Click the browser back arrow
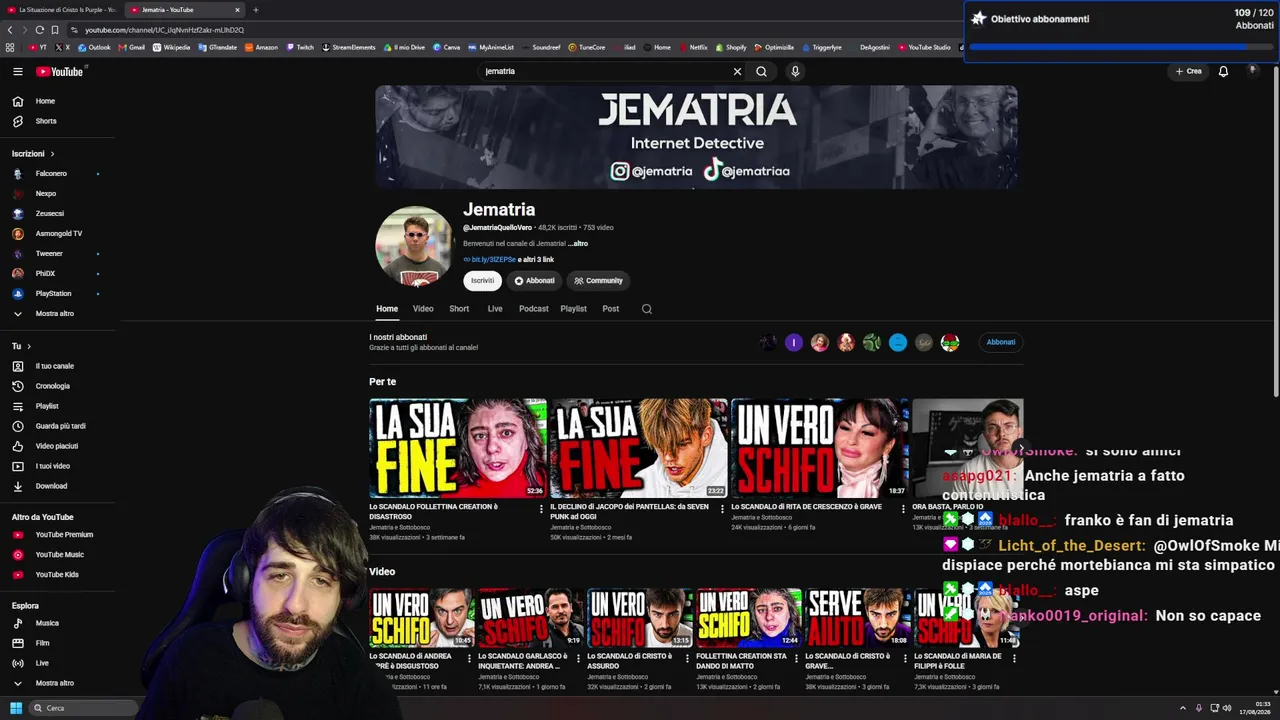The image size is (1280, 720). [x=10, y=30]
